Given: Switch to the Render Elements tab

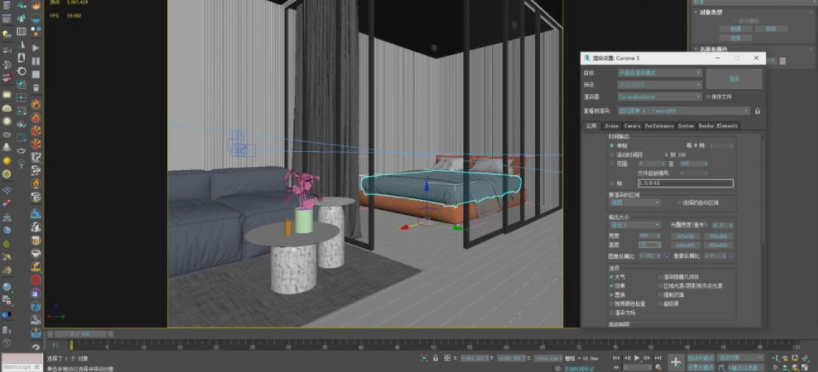Looking at the screenshot, I should click(718, 126).
